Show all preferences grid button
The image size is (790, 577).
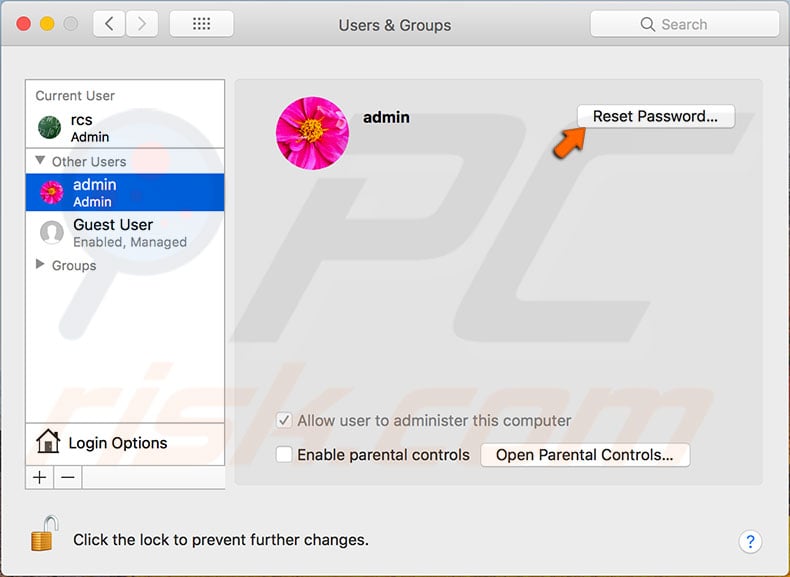(202, 24)
